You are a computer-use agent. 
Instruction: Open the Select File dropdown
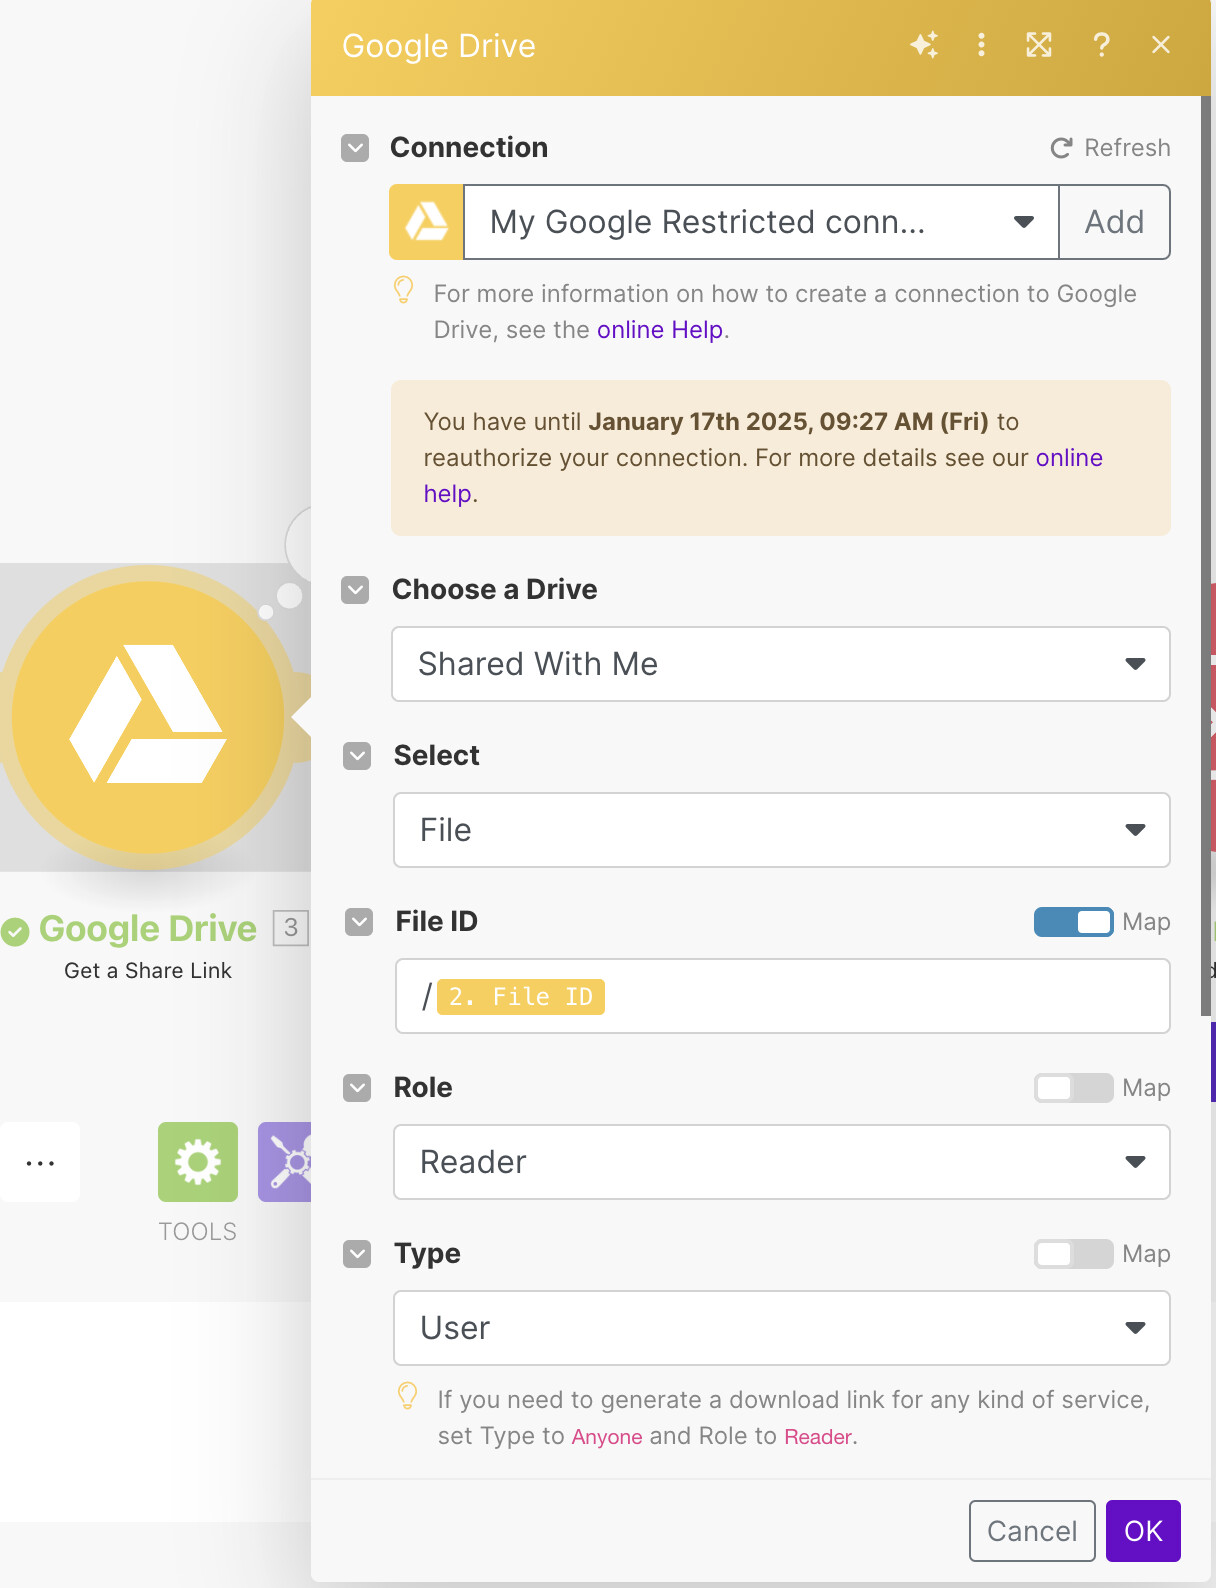point(782,830)
